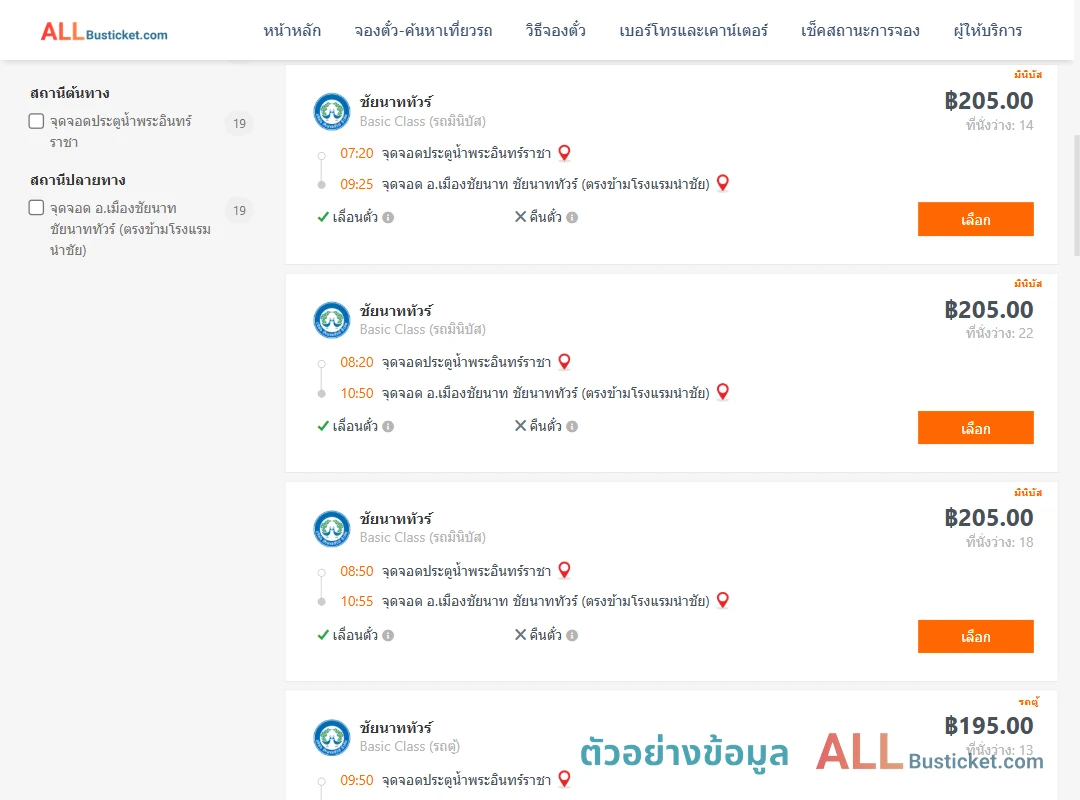Open วิธีจองตั๋ว menu item
The width and height of the screenshot is (1080, 800).
tap(555, 30)
